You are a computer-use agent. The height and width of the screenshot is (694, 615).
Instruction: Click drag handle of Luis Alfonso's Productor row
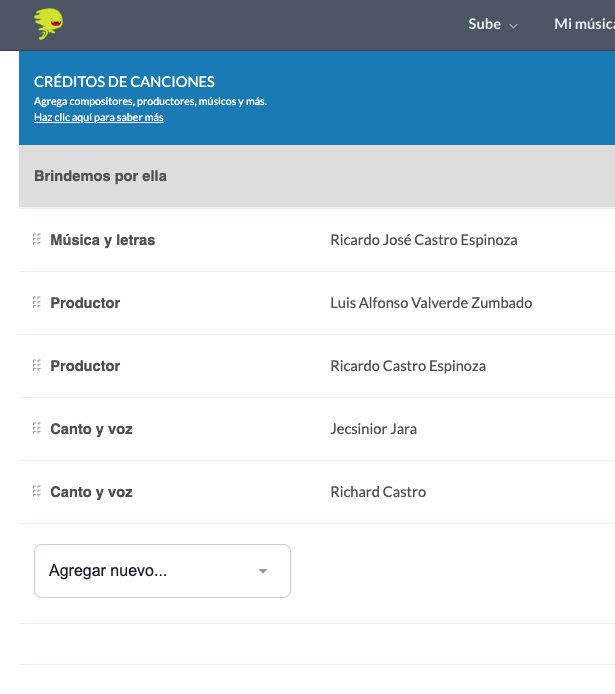[x=37, y=302]
